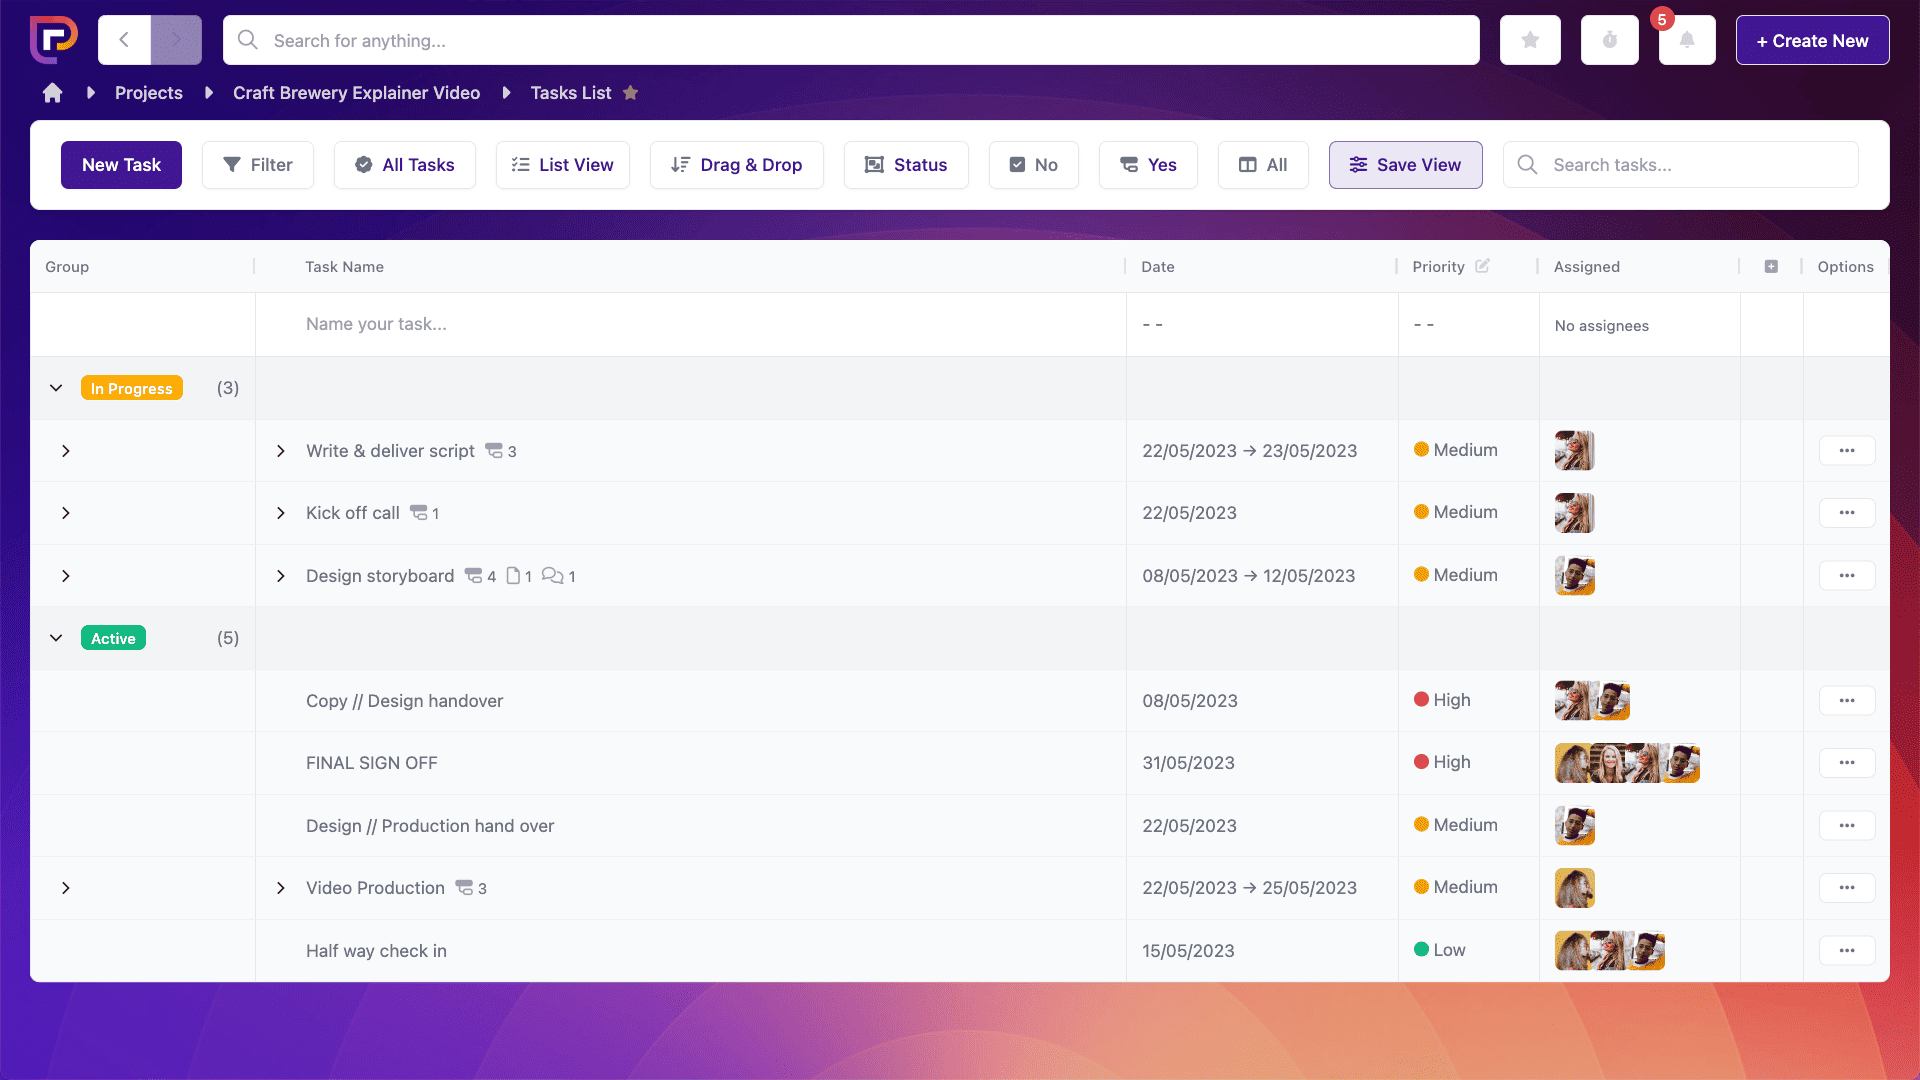The image size is (1920, 1080).
Task: Open comments icon on Design storyboard
Action: click(552, 575)
